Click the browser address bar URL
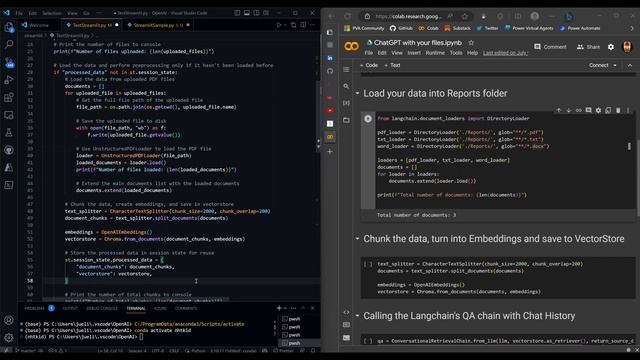 coord(408,16)
